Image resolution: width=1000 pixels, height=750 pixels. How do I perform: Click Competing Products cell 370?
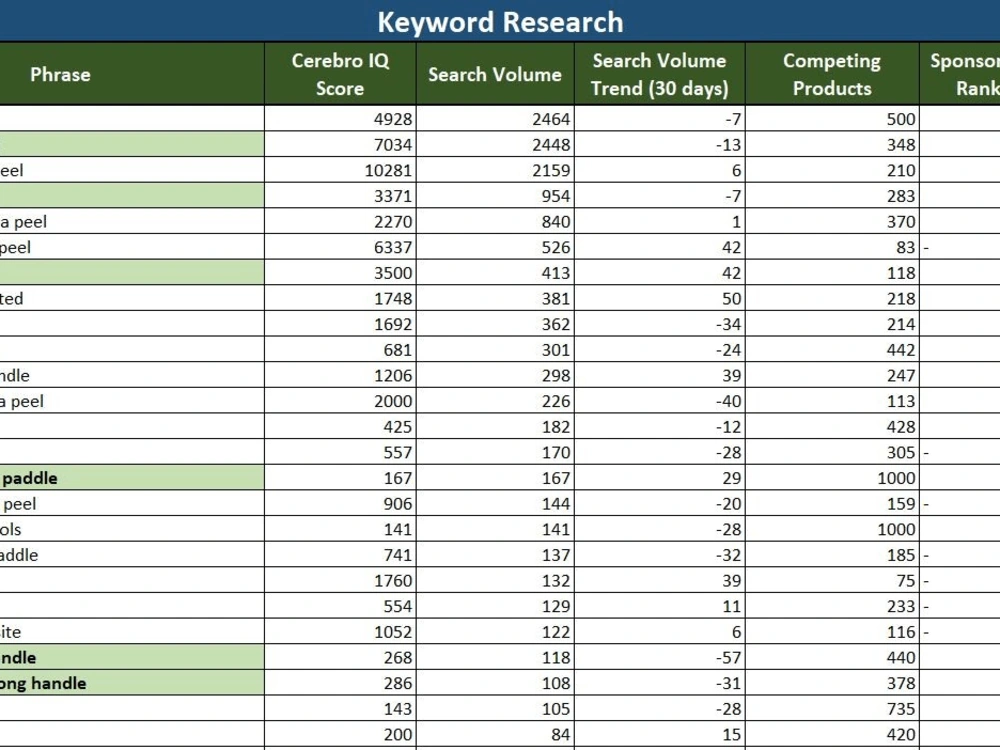[832, 221]
